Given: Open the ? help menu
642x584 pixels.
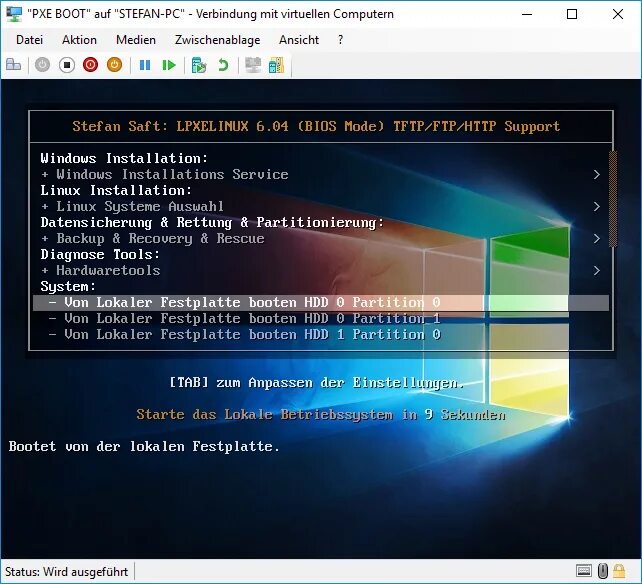Looking at the screenshot, I should click(x=340, y=40).
